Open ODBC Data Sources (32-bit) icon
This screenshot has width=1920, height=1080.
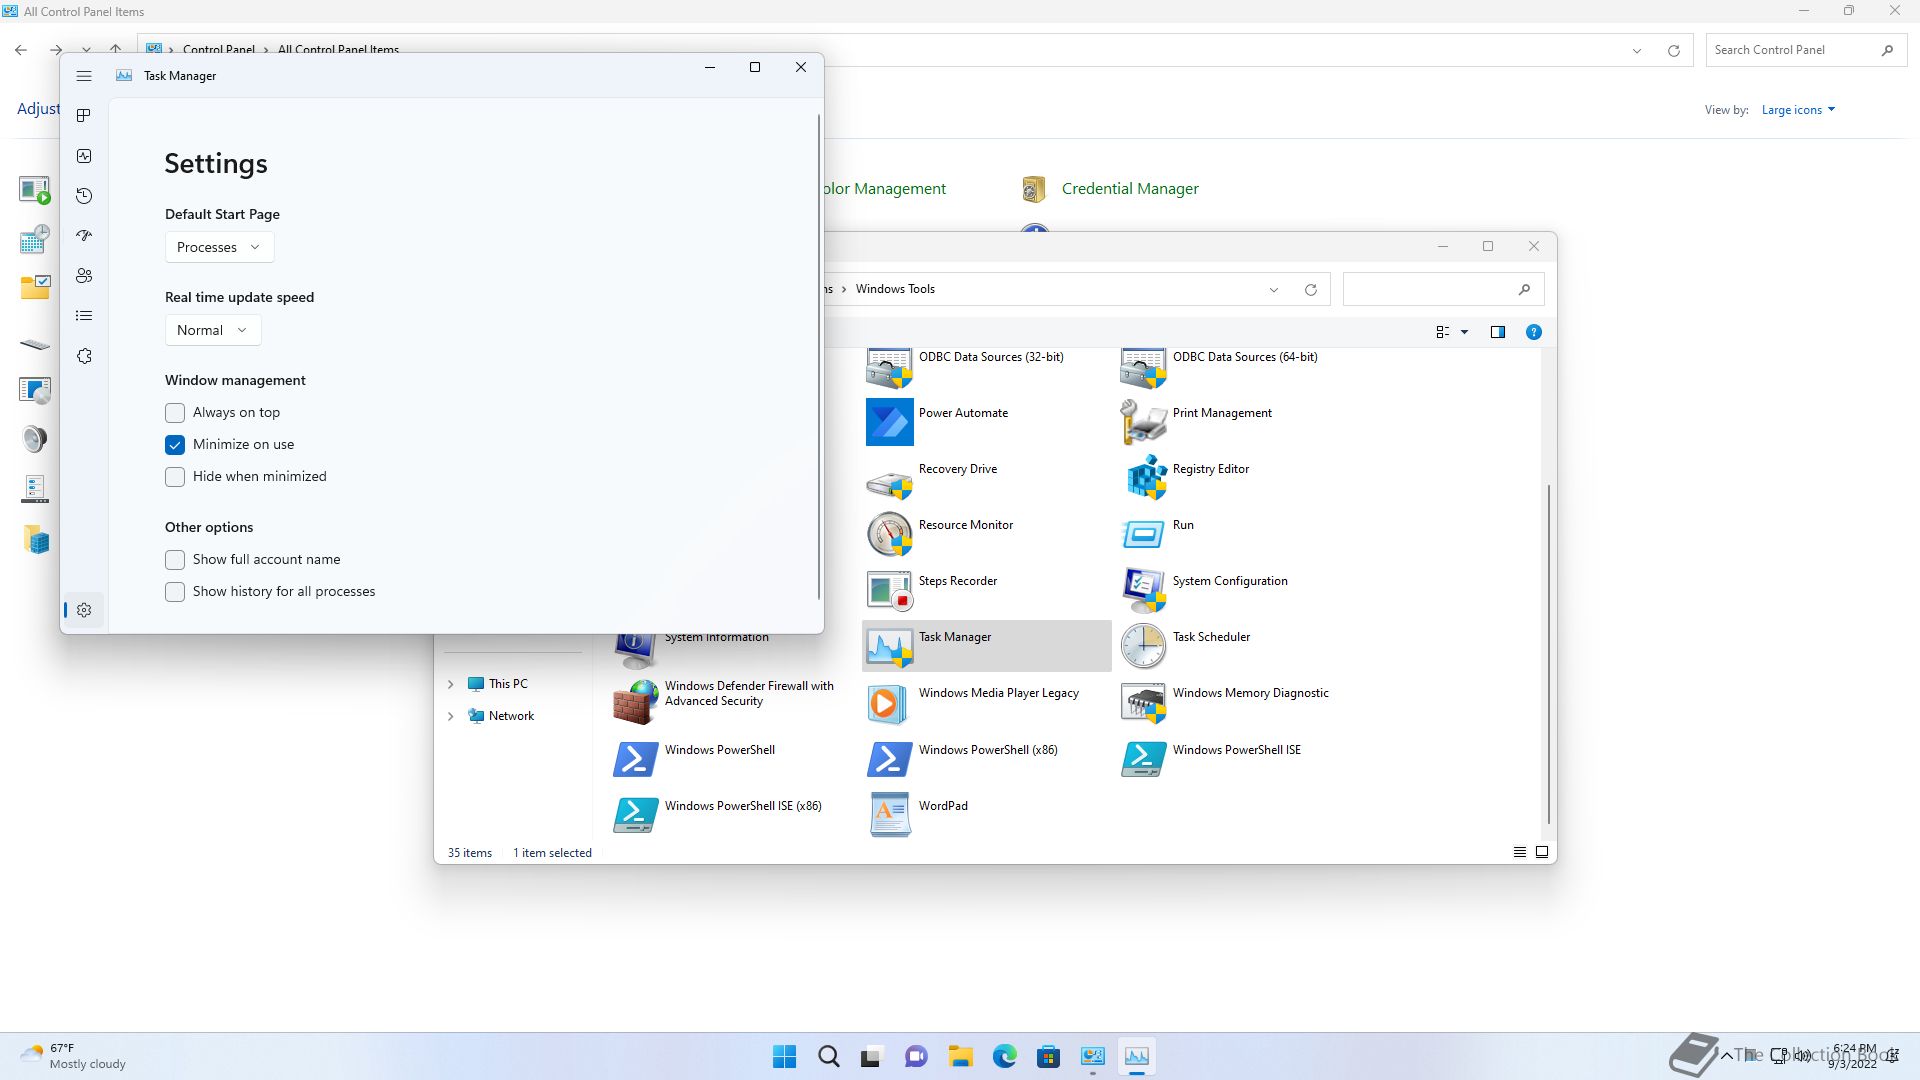889,368
